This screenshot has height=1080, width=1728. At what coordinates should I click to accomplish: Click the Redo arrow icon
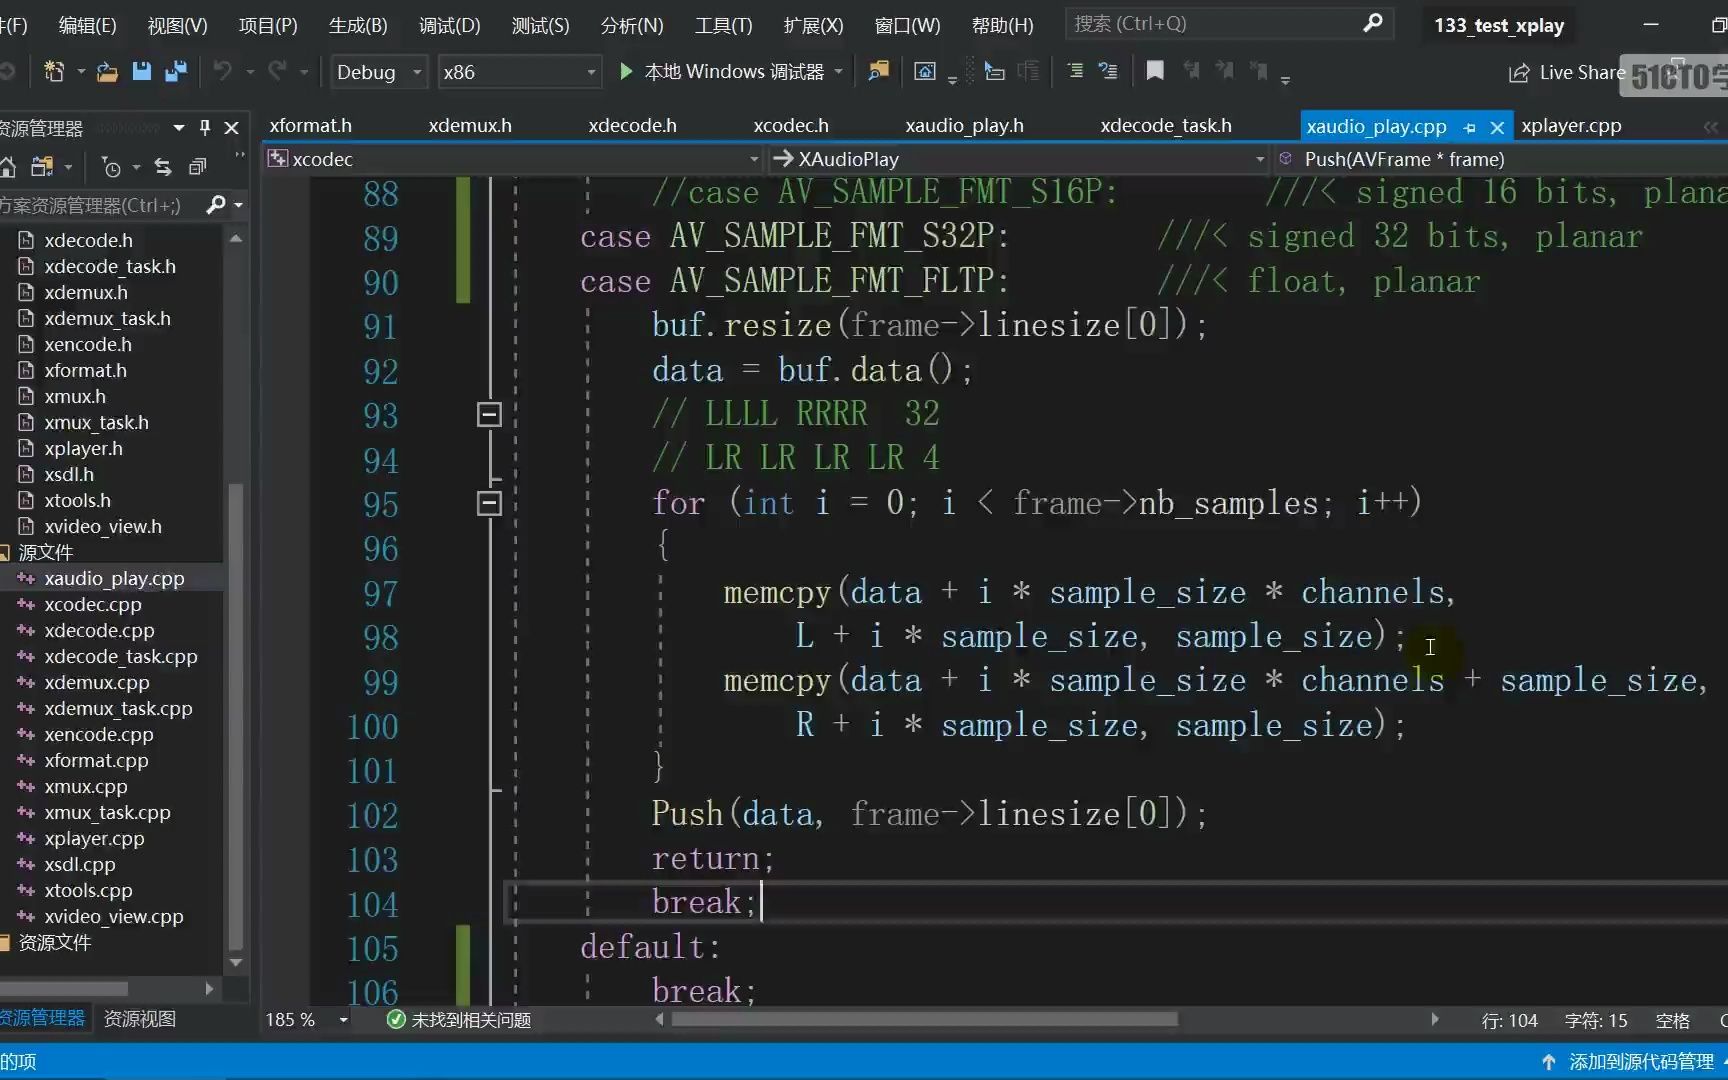[x=277, y=72]
